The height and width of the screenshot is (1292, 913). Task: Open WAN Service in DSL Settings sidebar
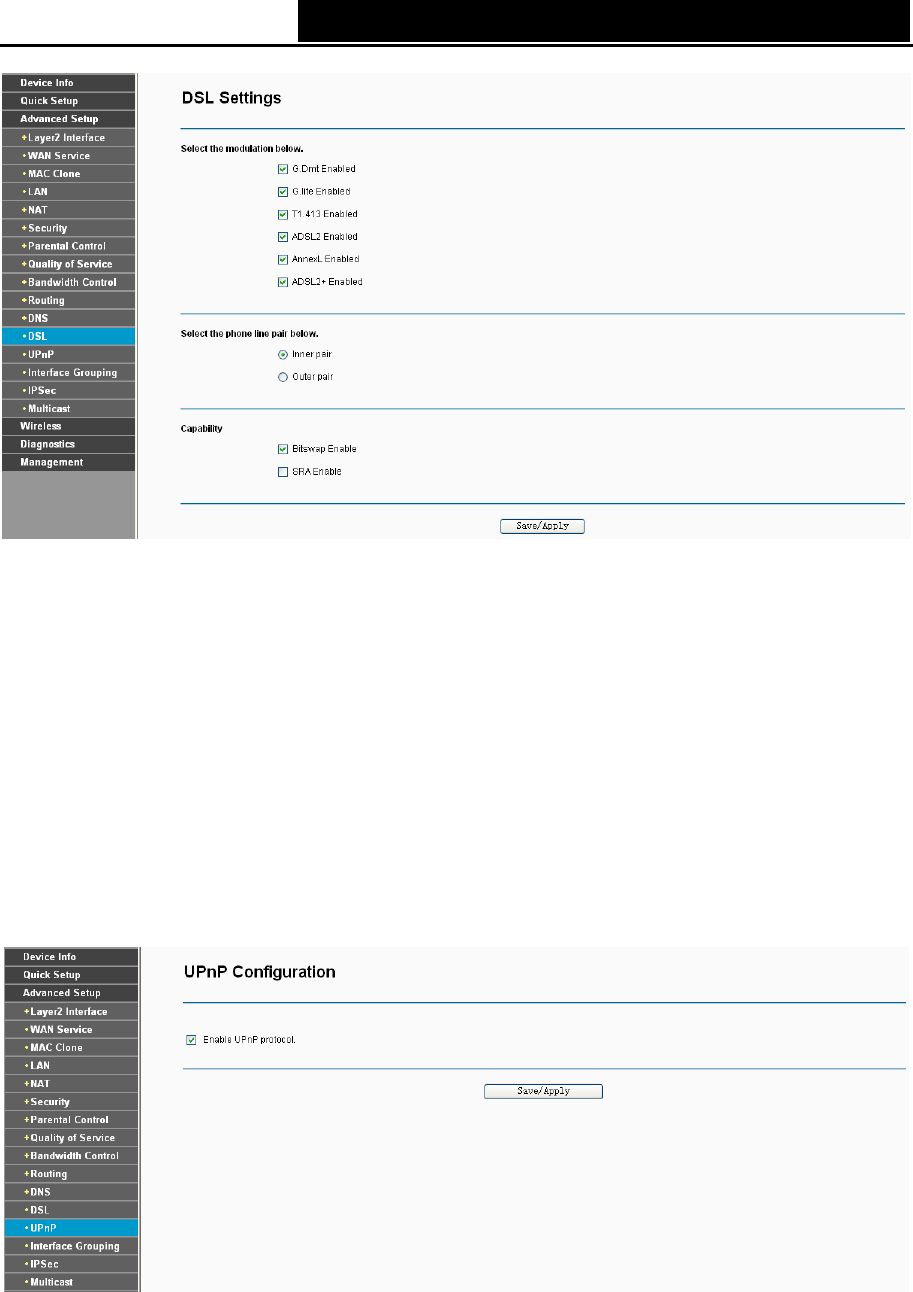[x=68, y=155]
